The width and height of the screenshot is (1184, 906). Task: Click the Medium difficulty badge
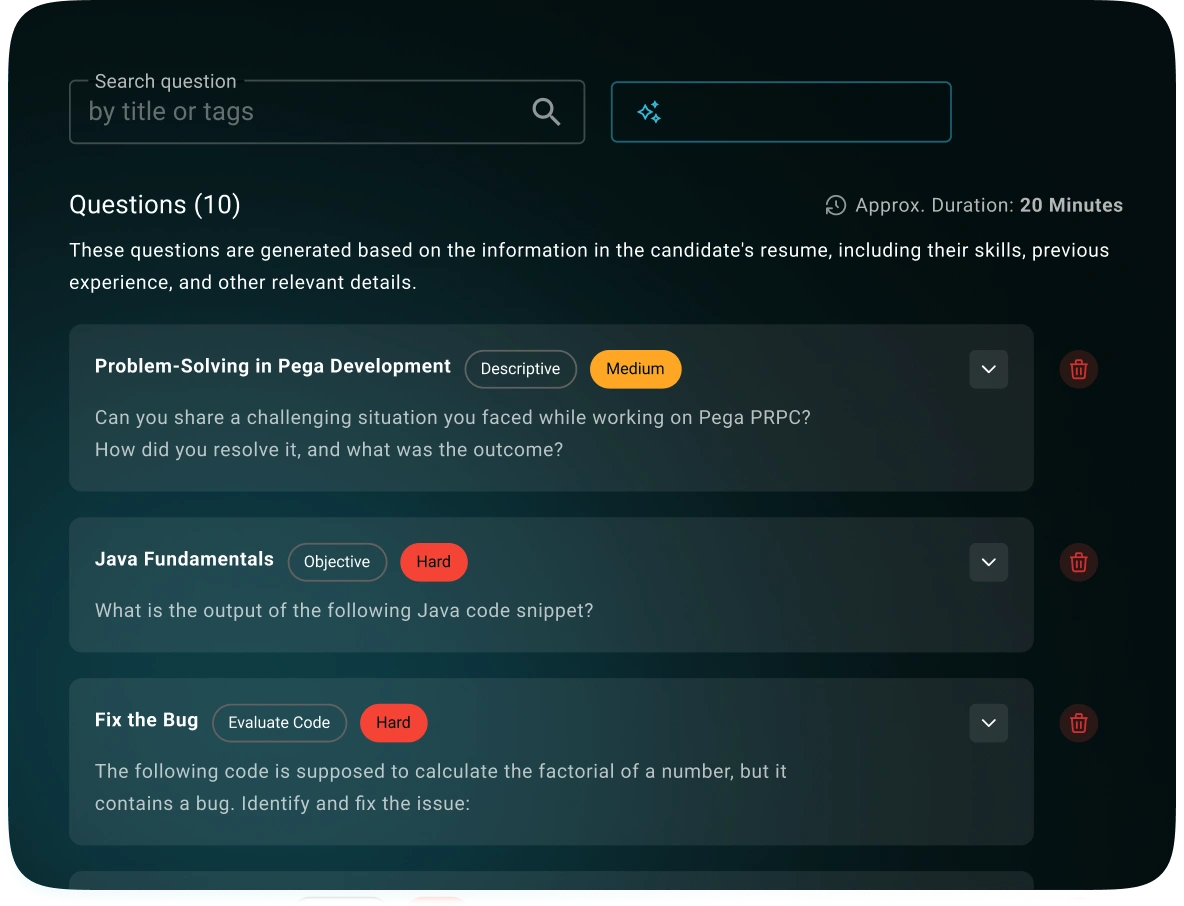click(x=635, y=369)
